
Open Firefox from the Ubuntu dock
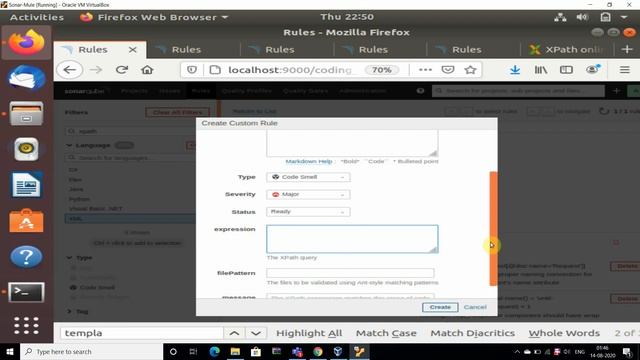pyautogui.click(x=27, y=42)
